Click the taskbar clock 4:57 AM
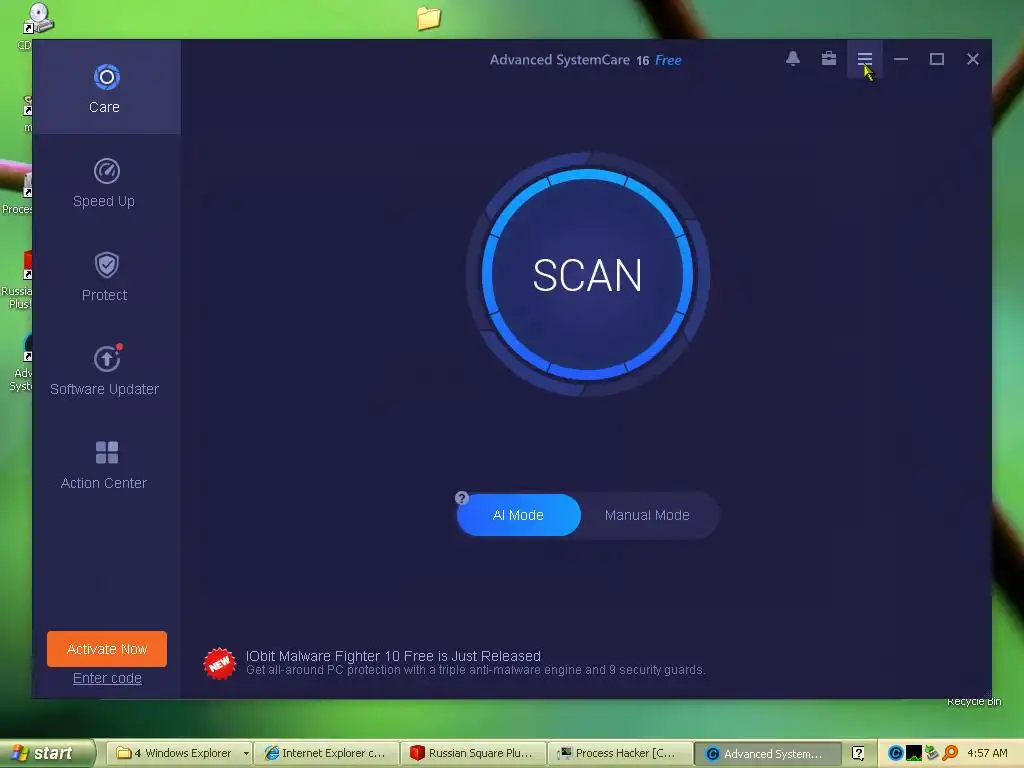 tap(987, 753)
